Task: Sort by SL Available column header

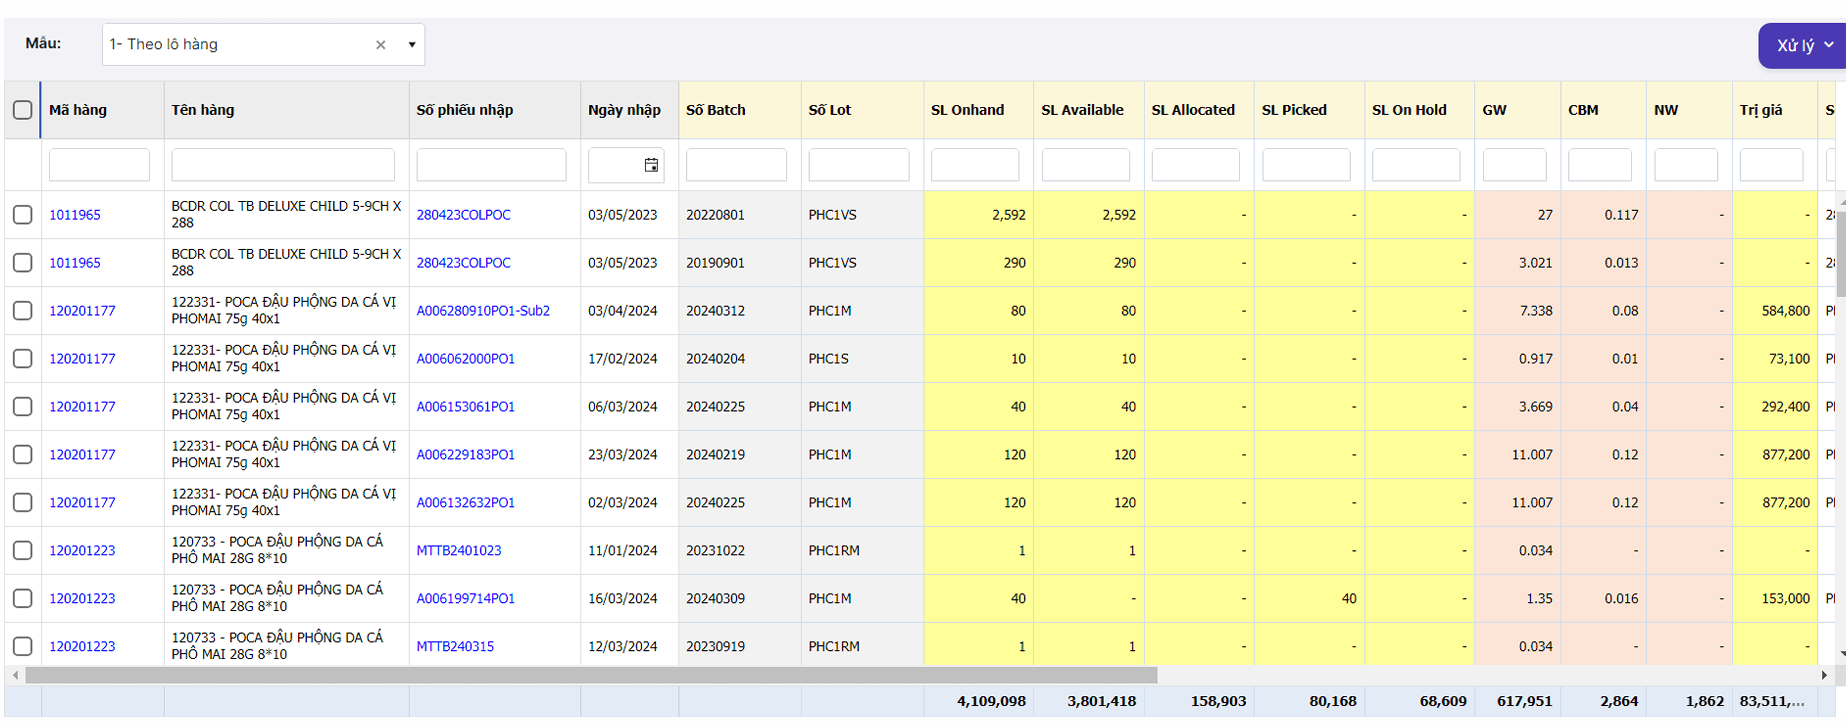Action: click(x=1083, y=110)
